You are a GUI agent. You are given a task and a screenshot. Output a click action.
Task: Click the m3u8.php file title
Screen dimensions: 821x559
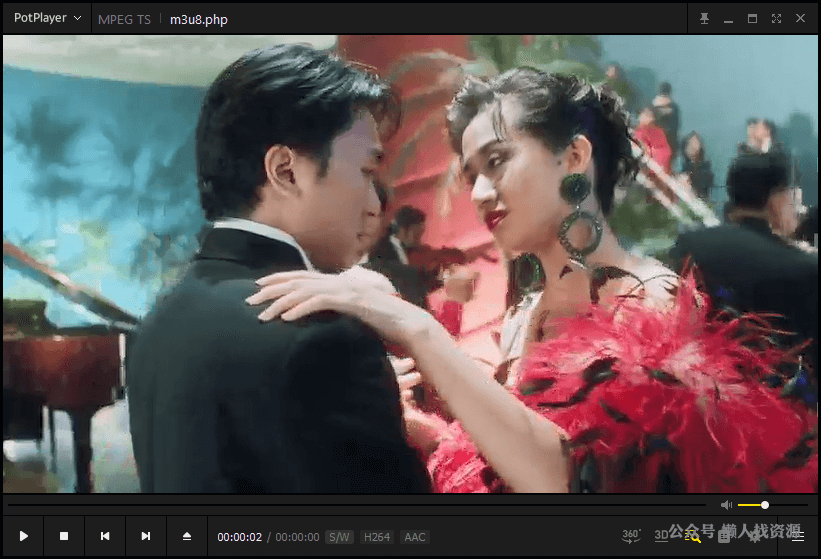pos(198,20)
